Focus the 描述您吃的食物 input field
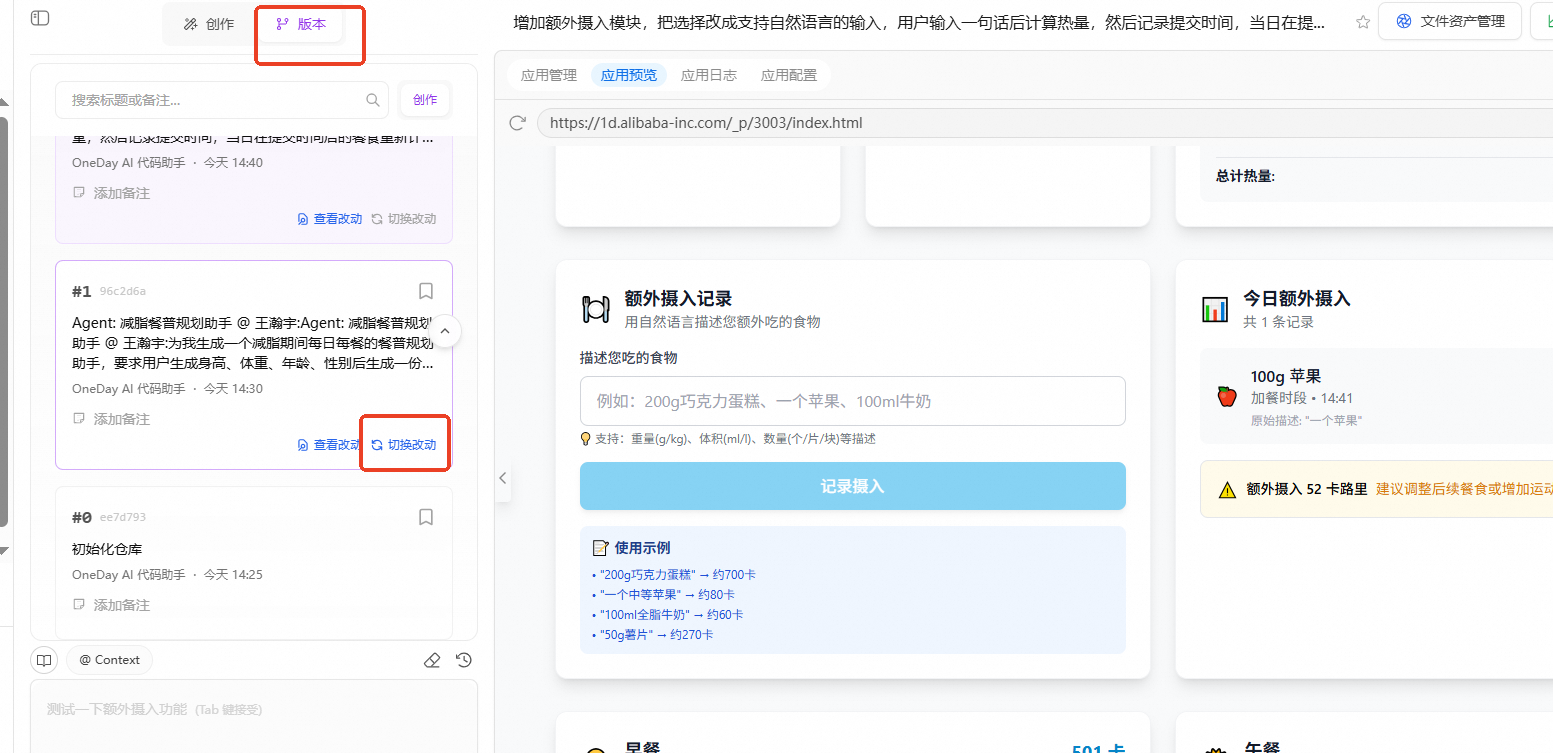1553x753 pixels. (853, 401)
